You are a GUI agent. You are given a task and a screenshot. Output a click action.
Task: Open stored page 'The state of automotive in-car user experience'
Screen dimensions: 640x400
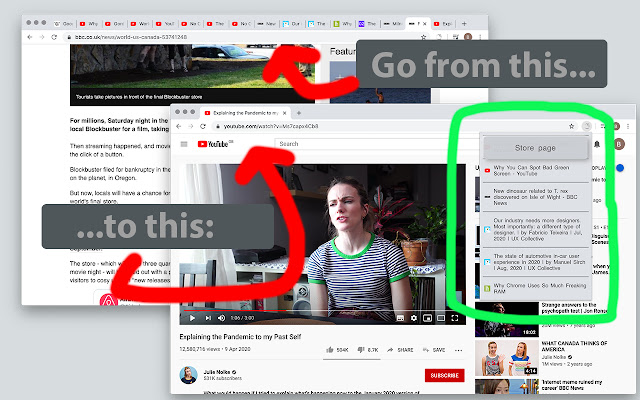[x=535, y=262]
